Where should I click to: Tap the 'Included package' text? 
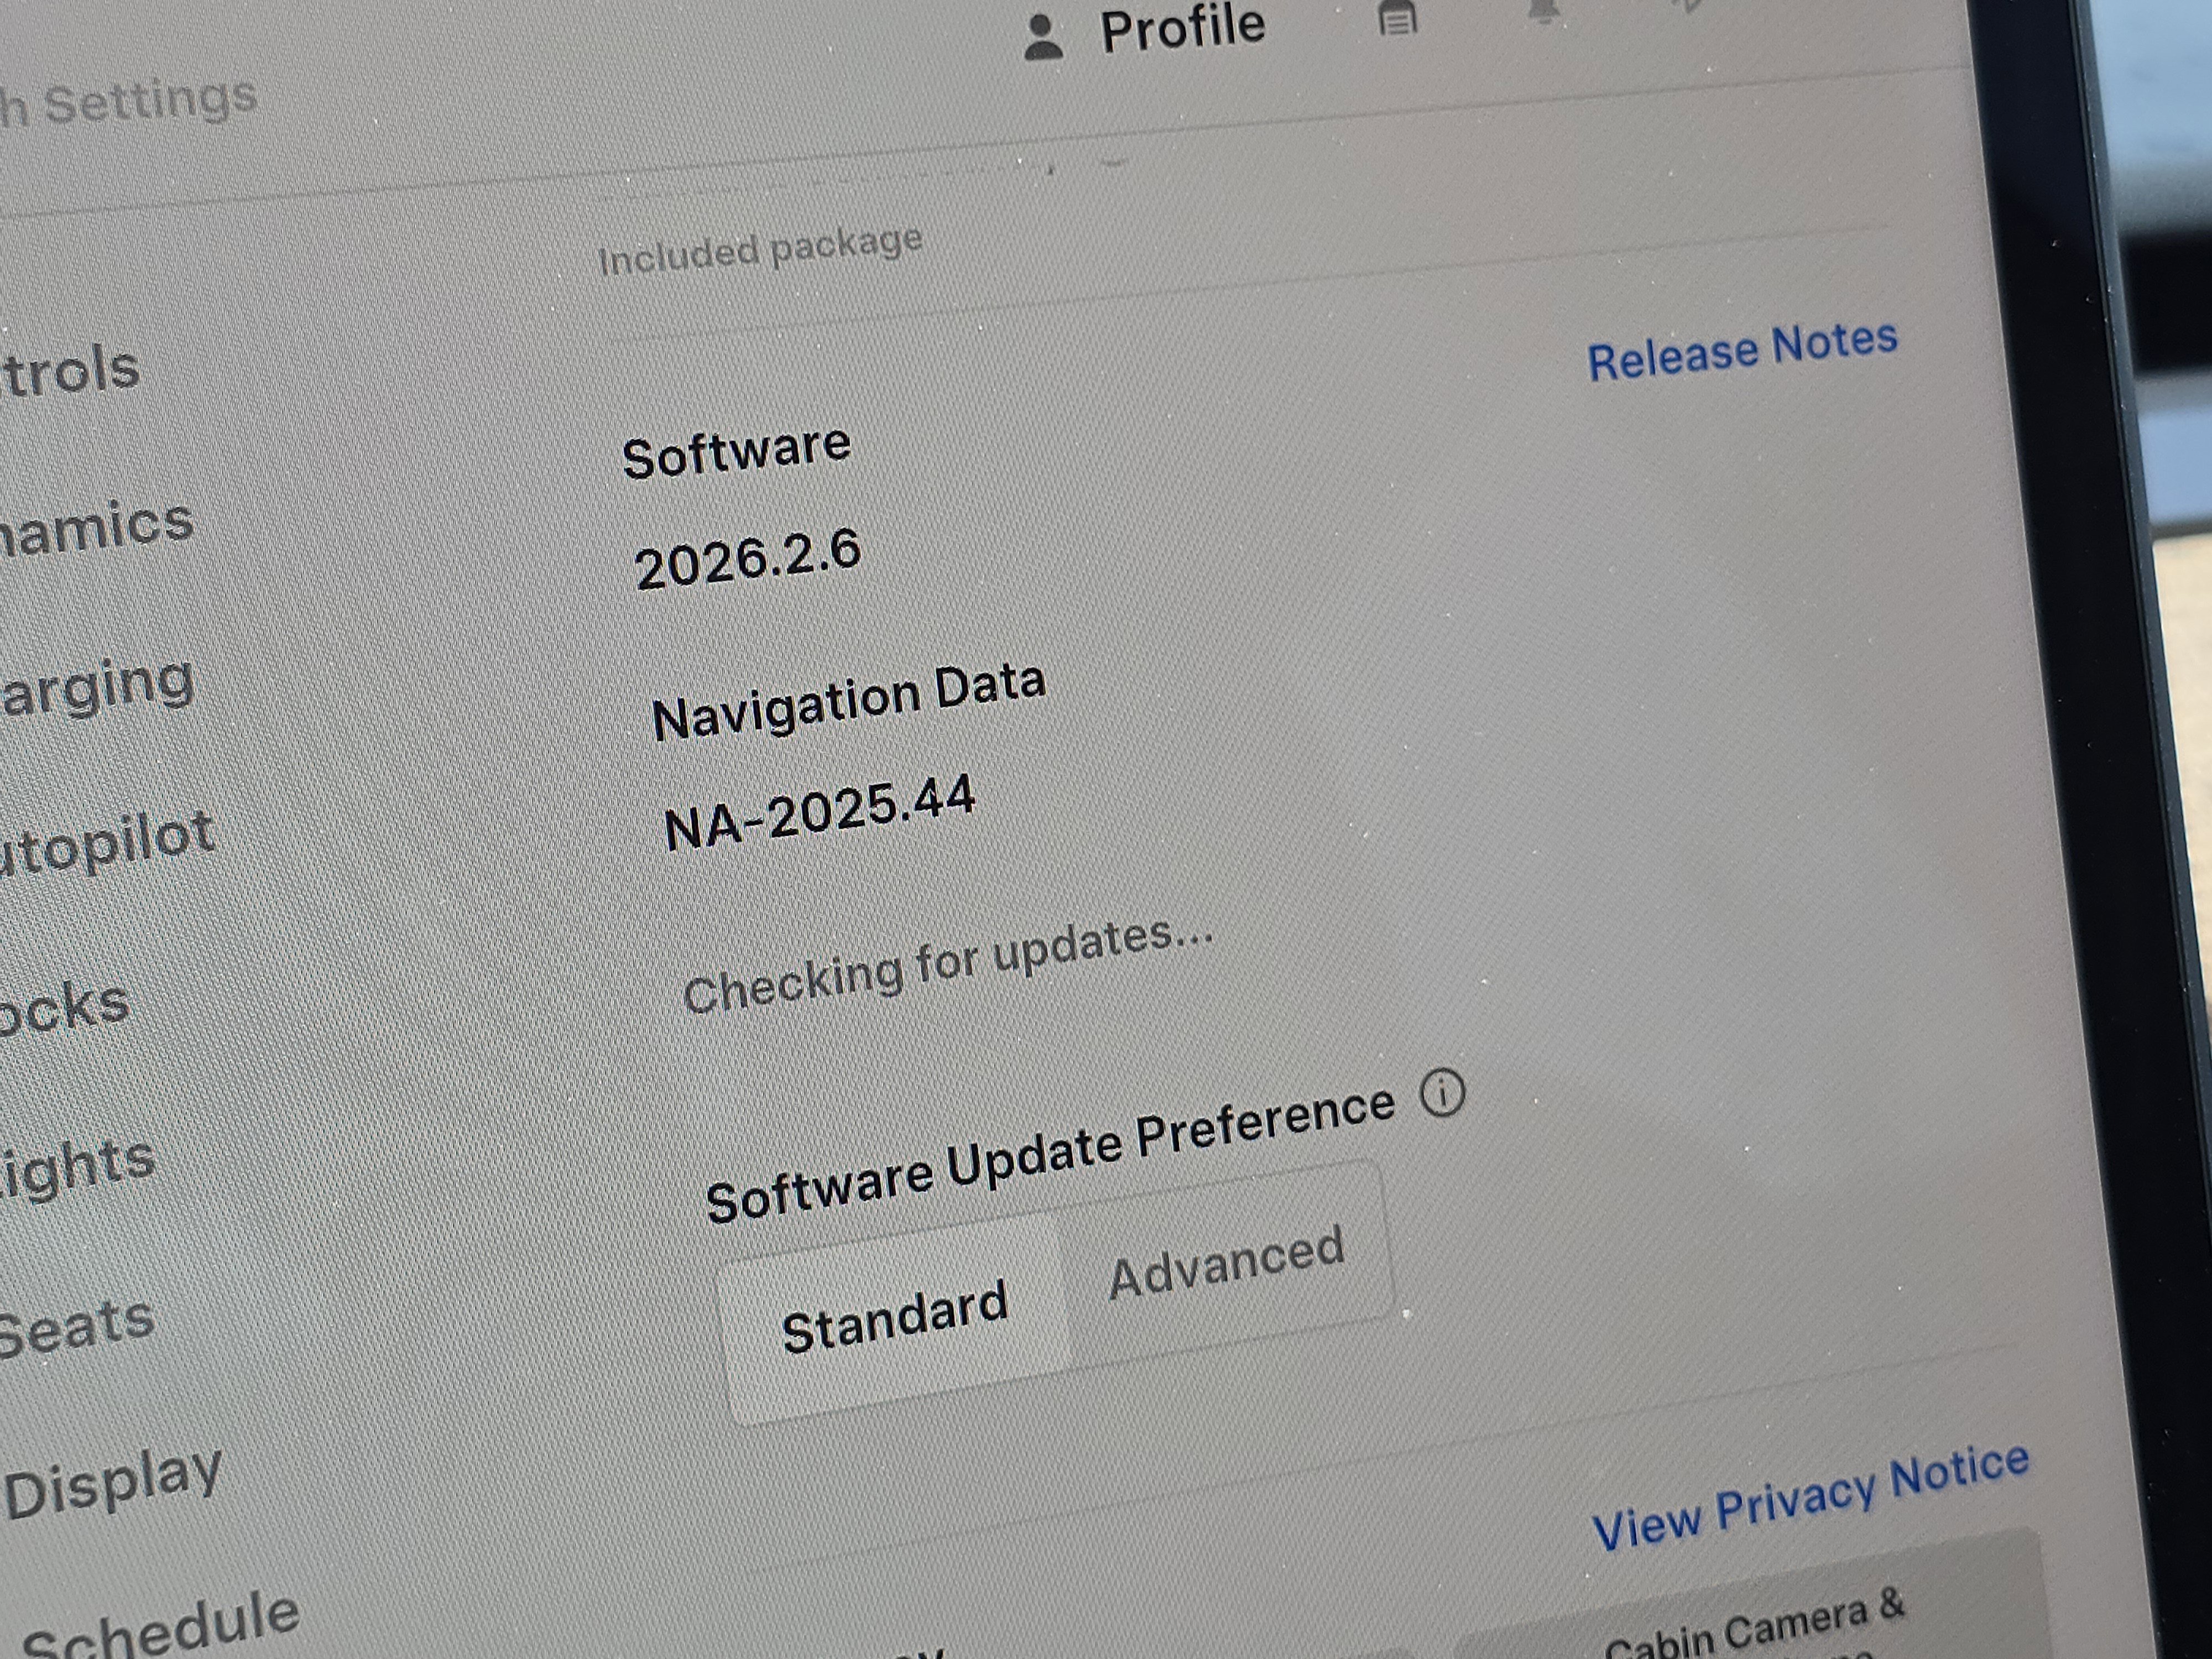click(760, 249)
